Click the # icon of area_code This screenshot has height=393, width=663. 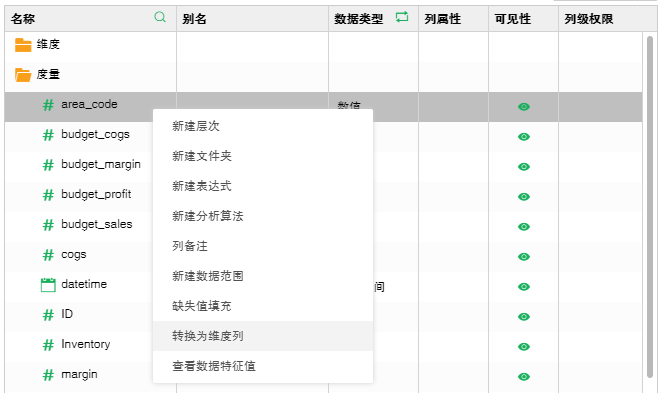click(48, 104)
